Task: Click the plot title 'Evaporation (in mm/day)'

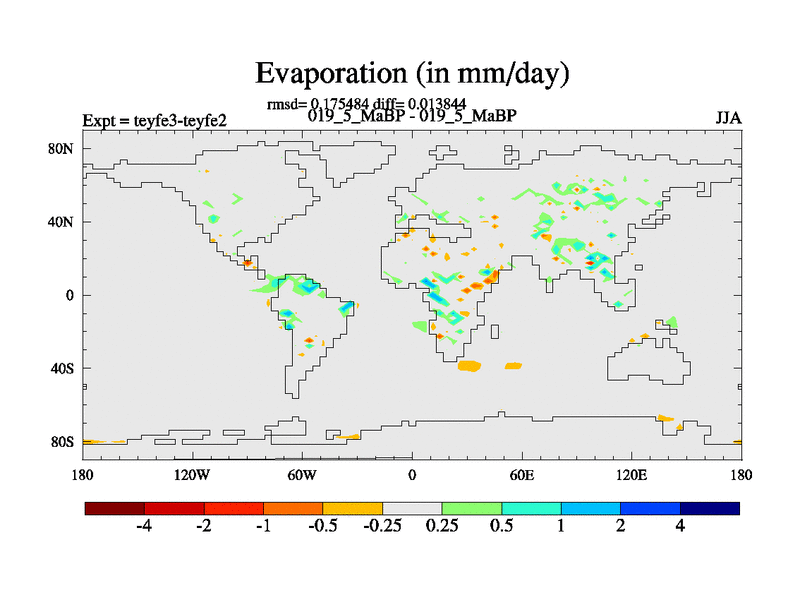Action: pyautogui.click(x=412, y=73)
